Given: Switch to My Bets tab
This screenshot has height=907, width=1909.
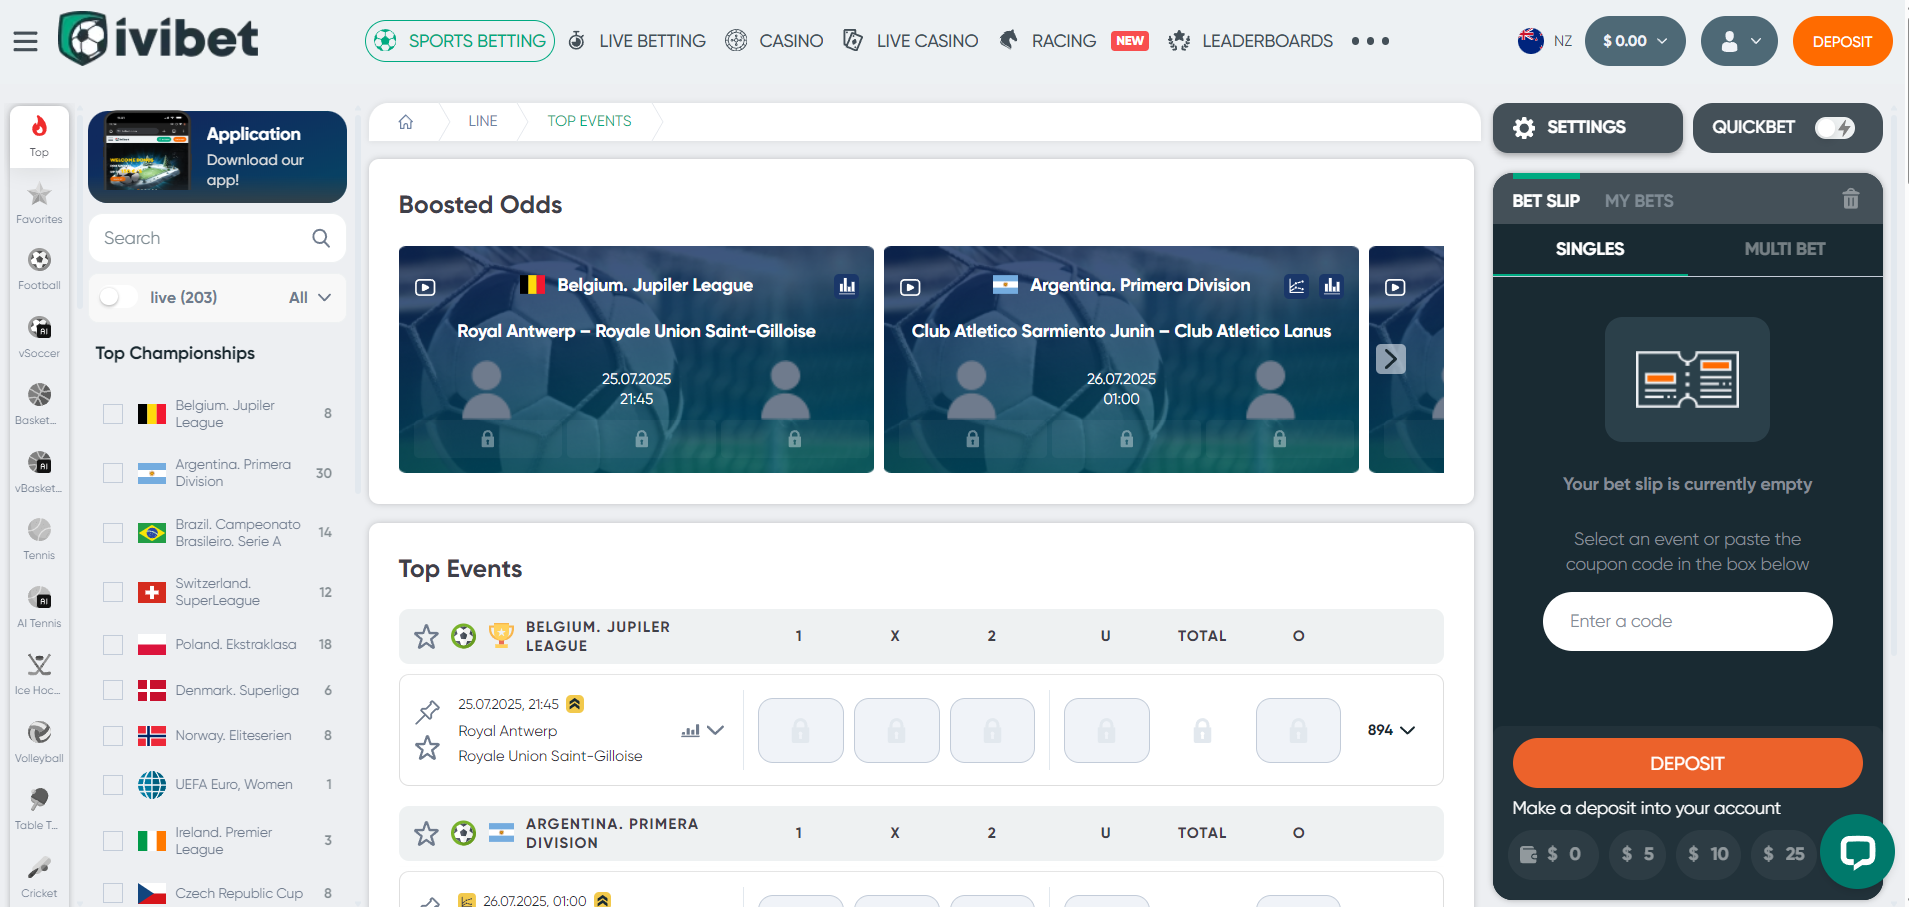Looking at the screenshot, I should (1639, 201).
